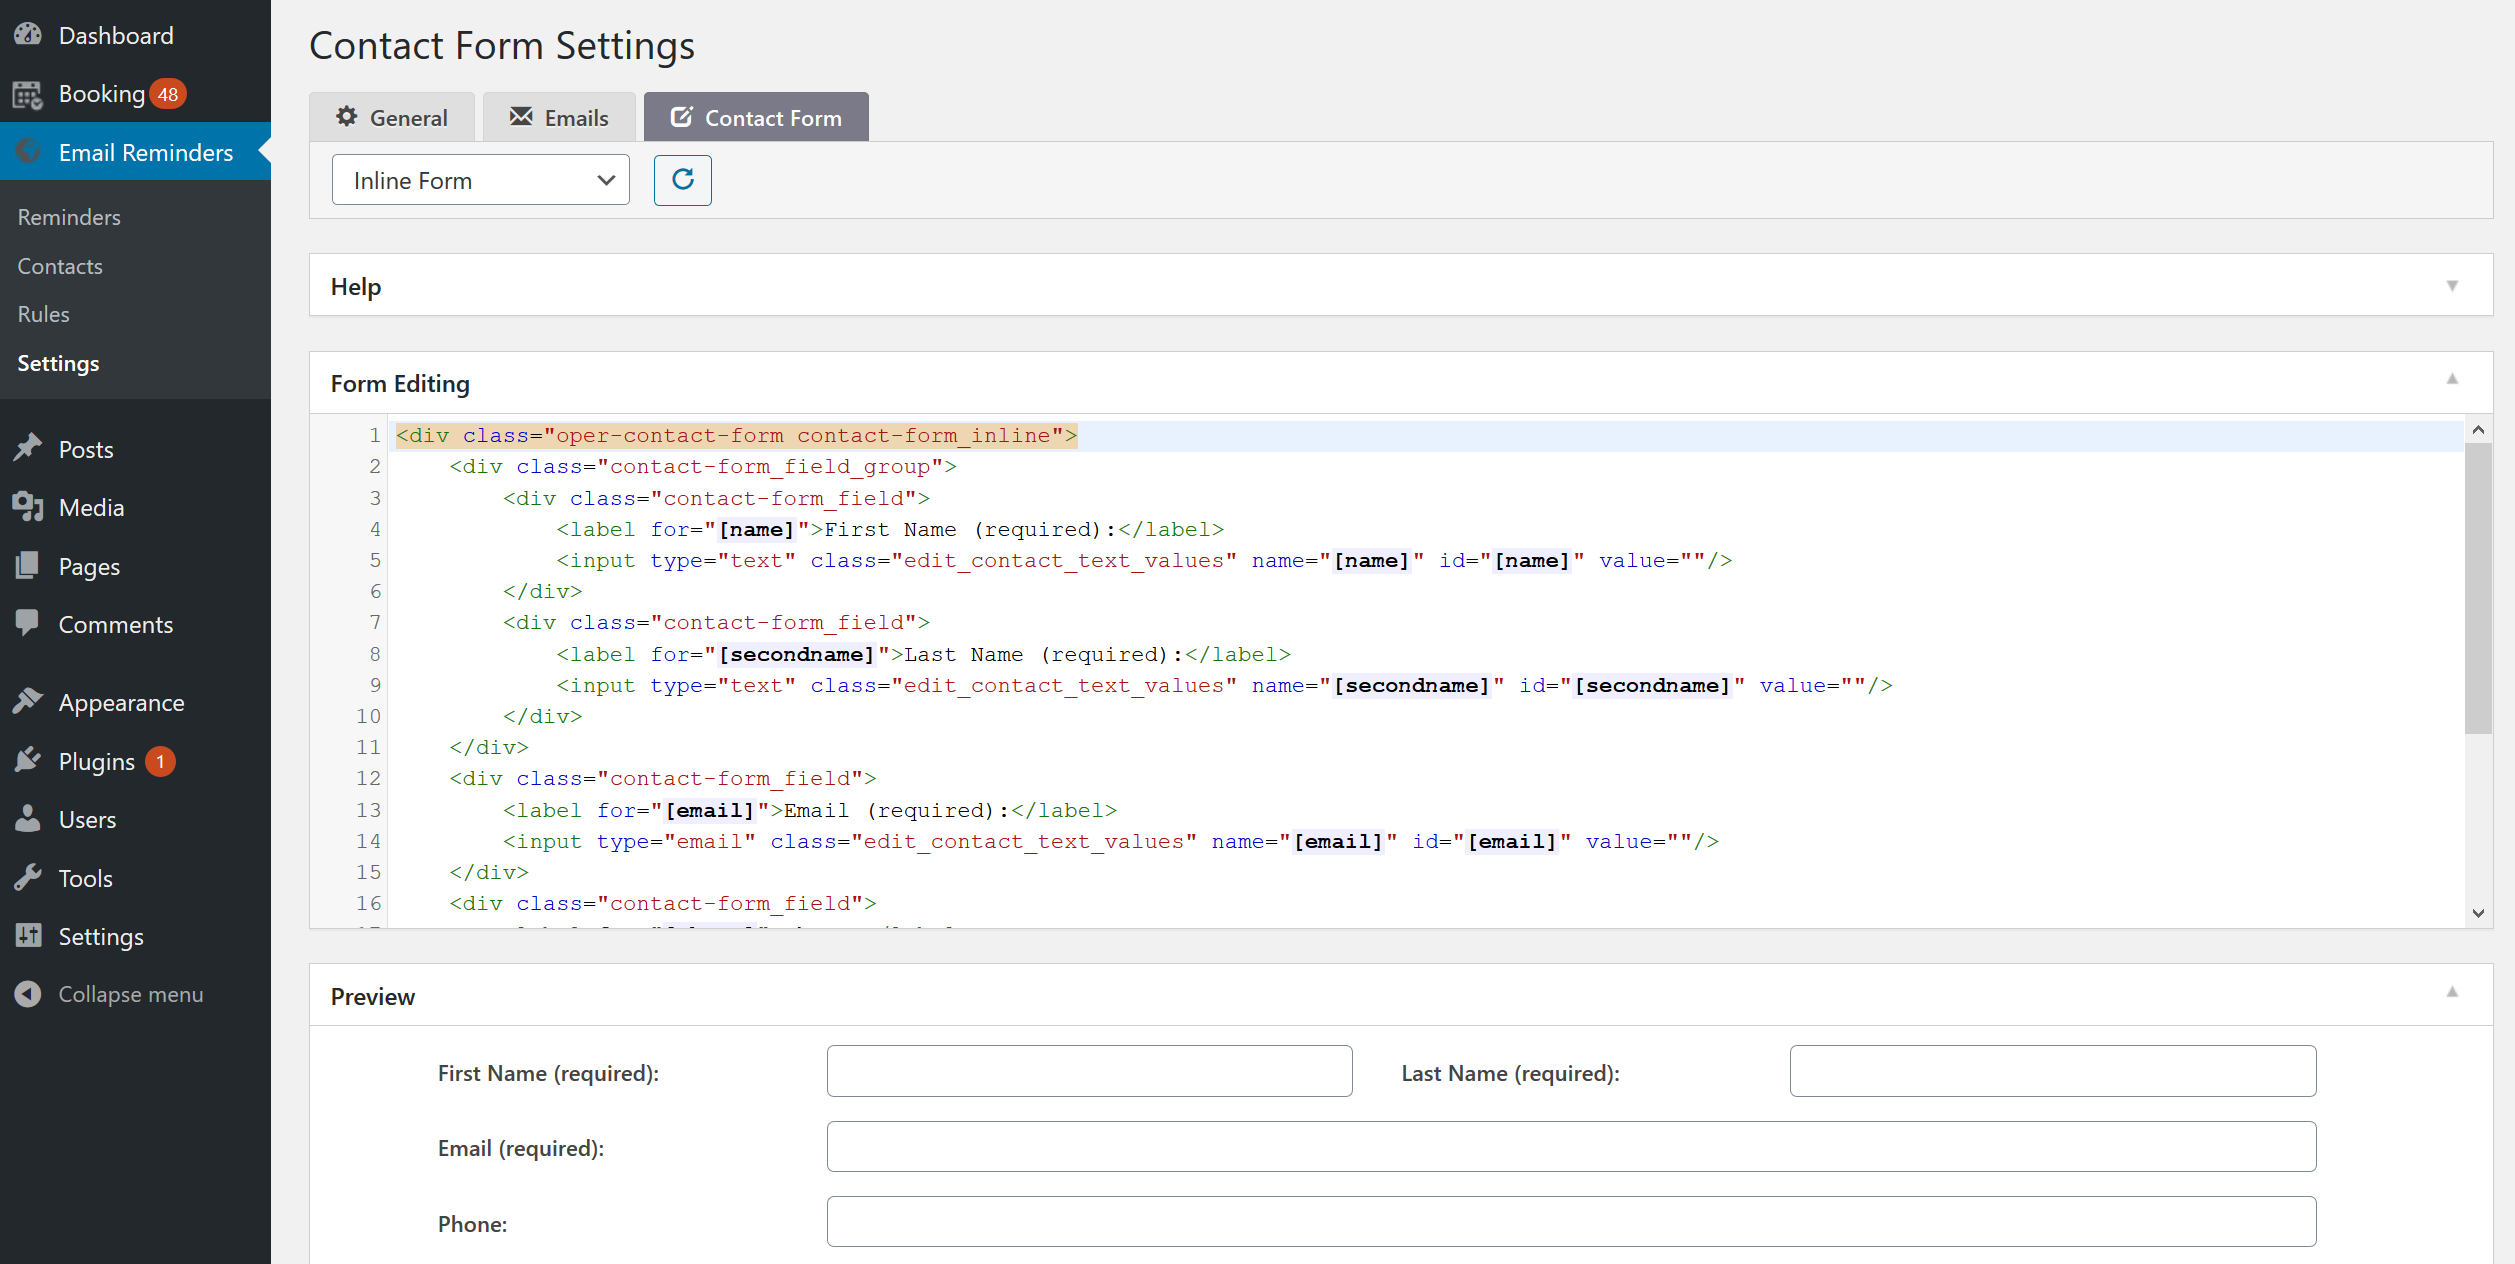Open the Plugins plug icon
Screen dimensions: 2515x1264
pyautogui.click(x=28, y=761)
